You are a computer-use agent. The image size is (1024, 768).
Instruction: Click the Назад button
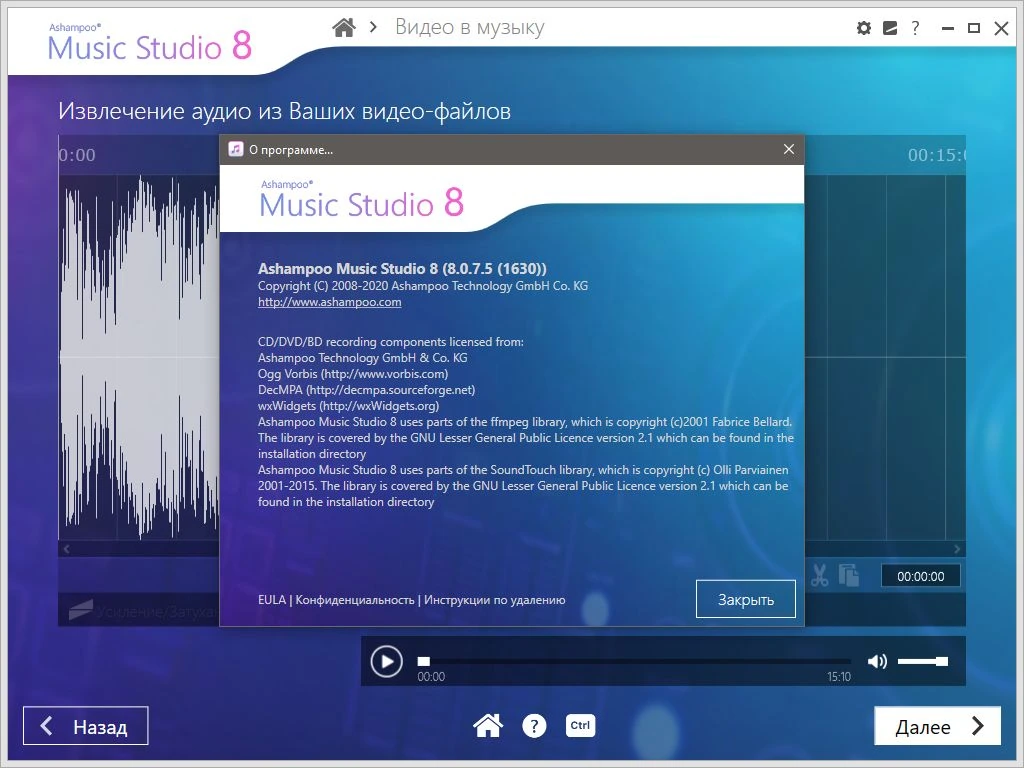tap(86, 726)
